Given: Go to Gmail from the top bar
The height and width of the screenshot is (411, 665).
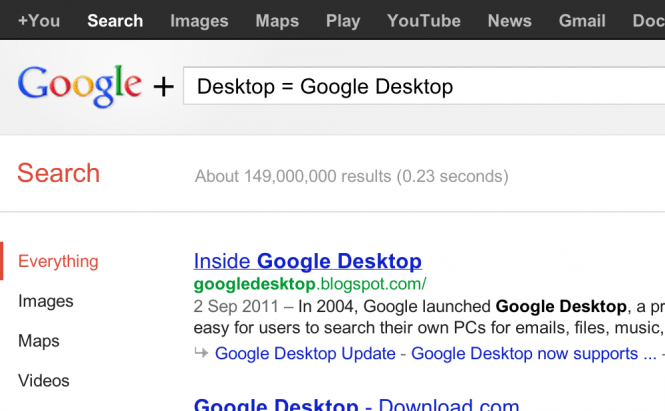Looking at the screenshot, I should point(582,20).
